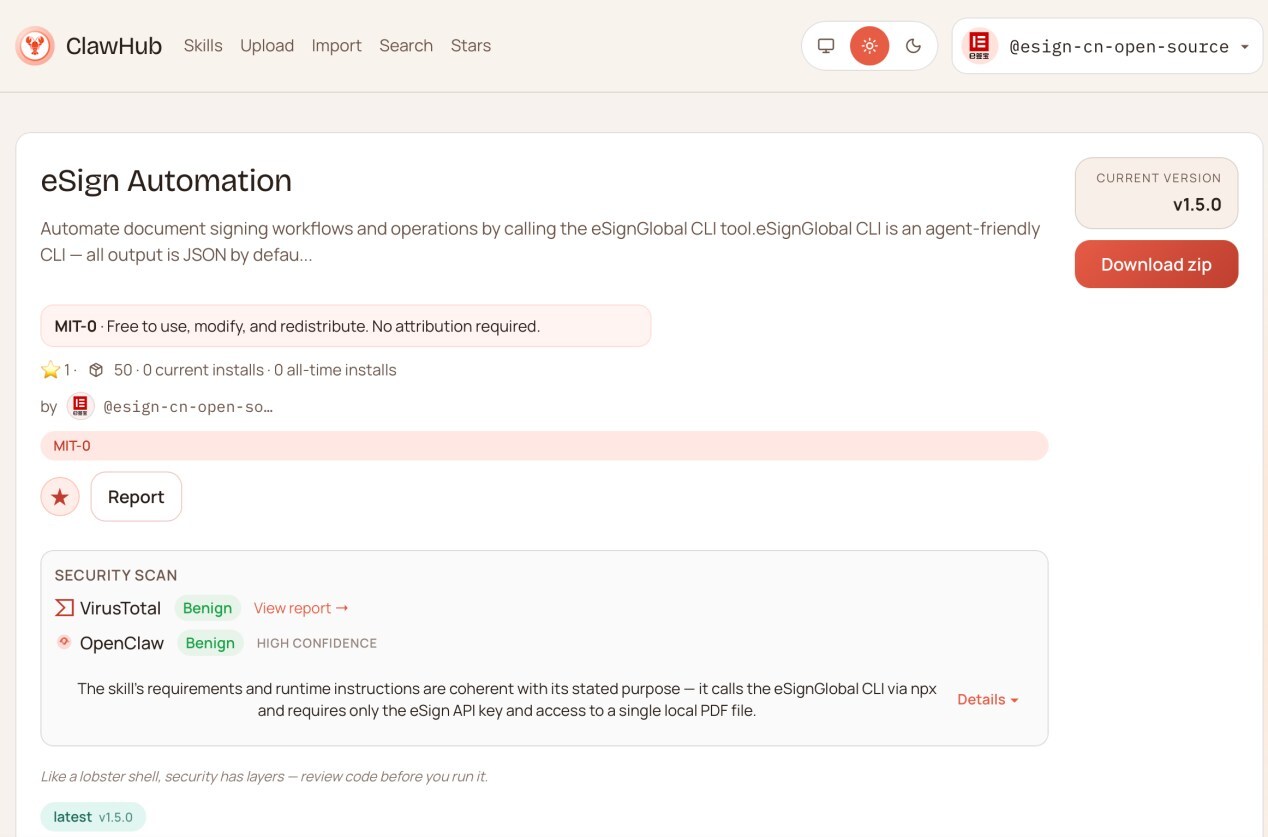Open the VirusTotal View report link
This screenshot has width=1268, height=837.
(300, 608)
